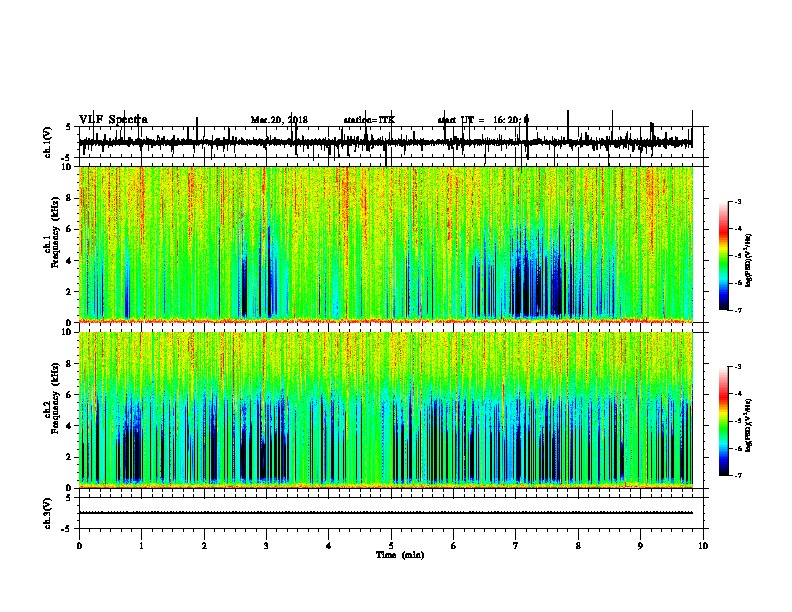Image resolution: width=792 pixels, height=612 pixels.
Task: Click the ch.1 colorbar tick "-3"
Action: (x=737, y=202)
